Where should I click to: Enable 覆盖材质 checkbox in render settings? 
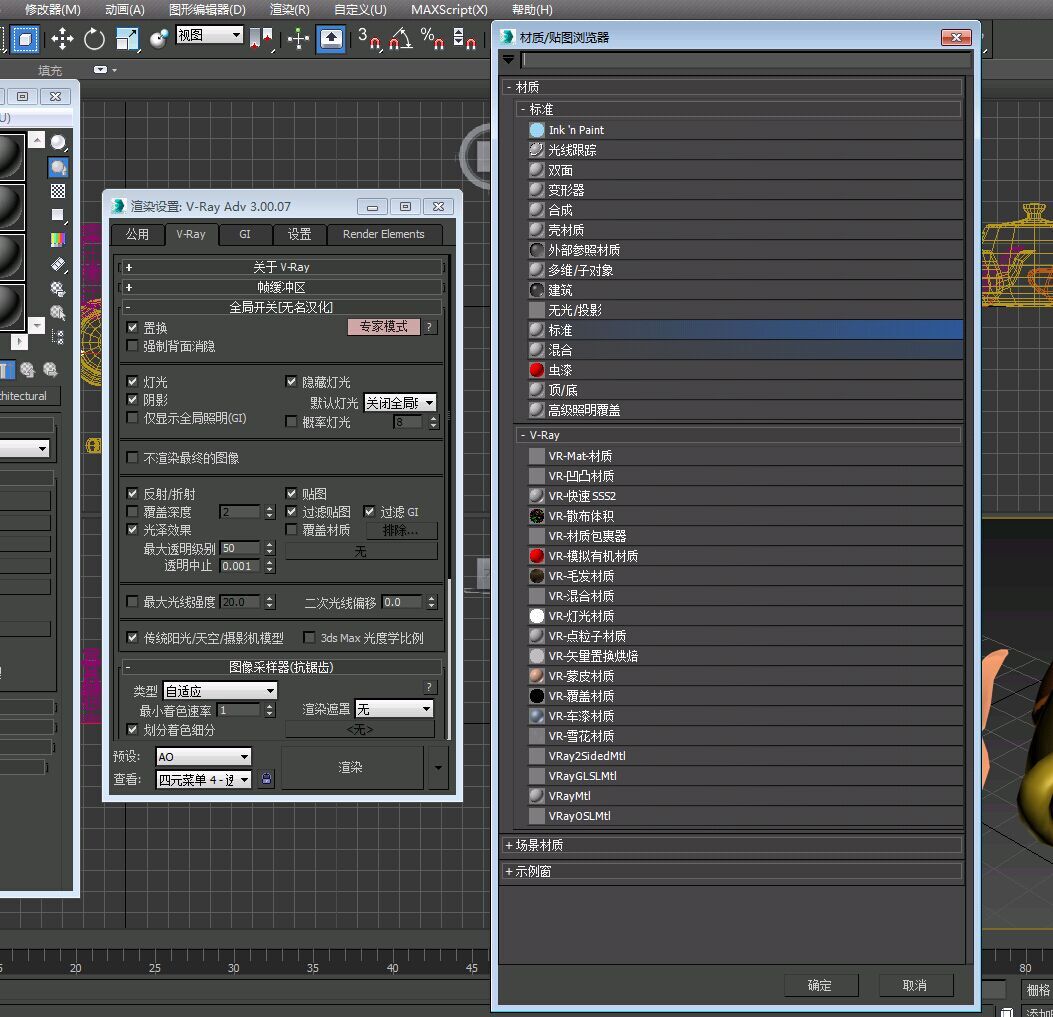click(291, 530)
